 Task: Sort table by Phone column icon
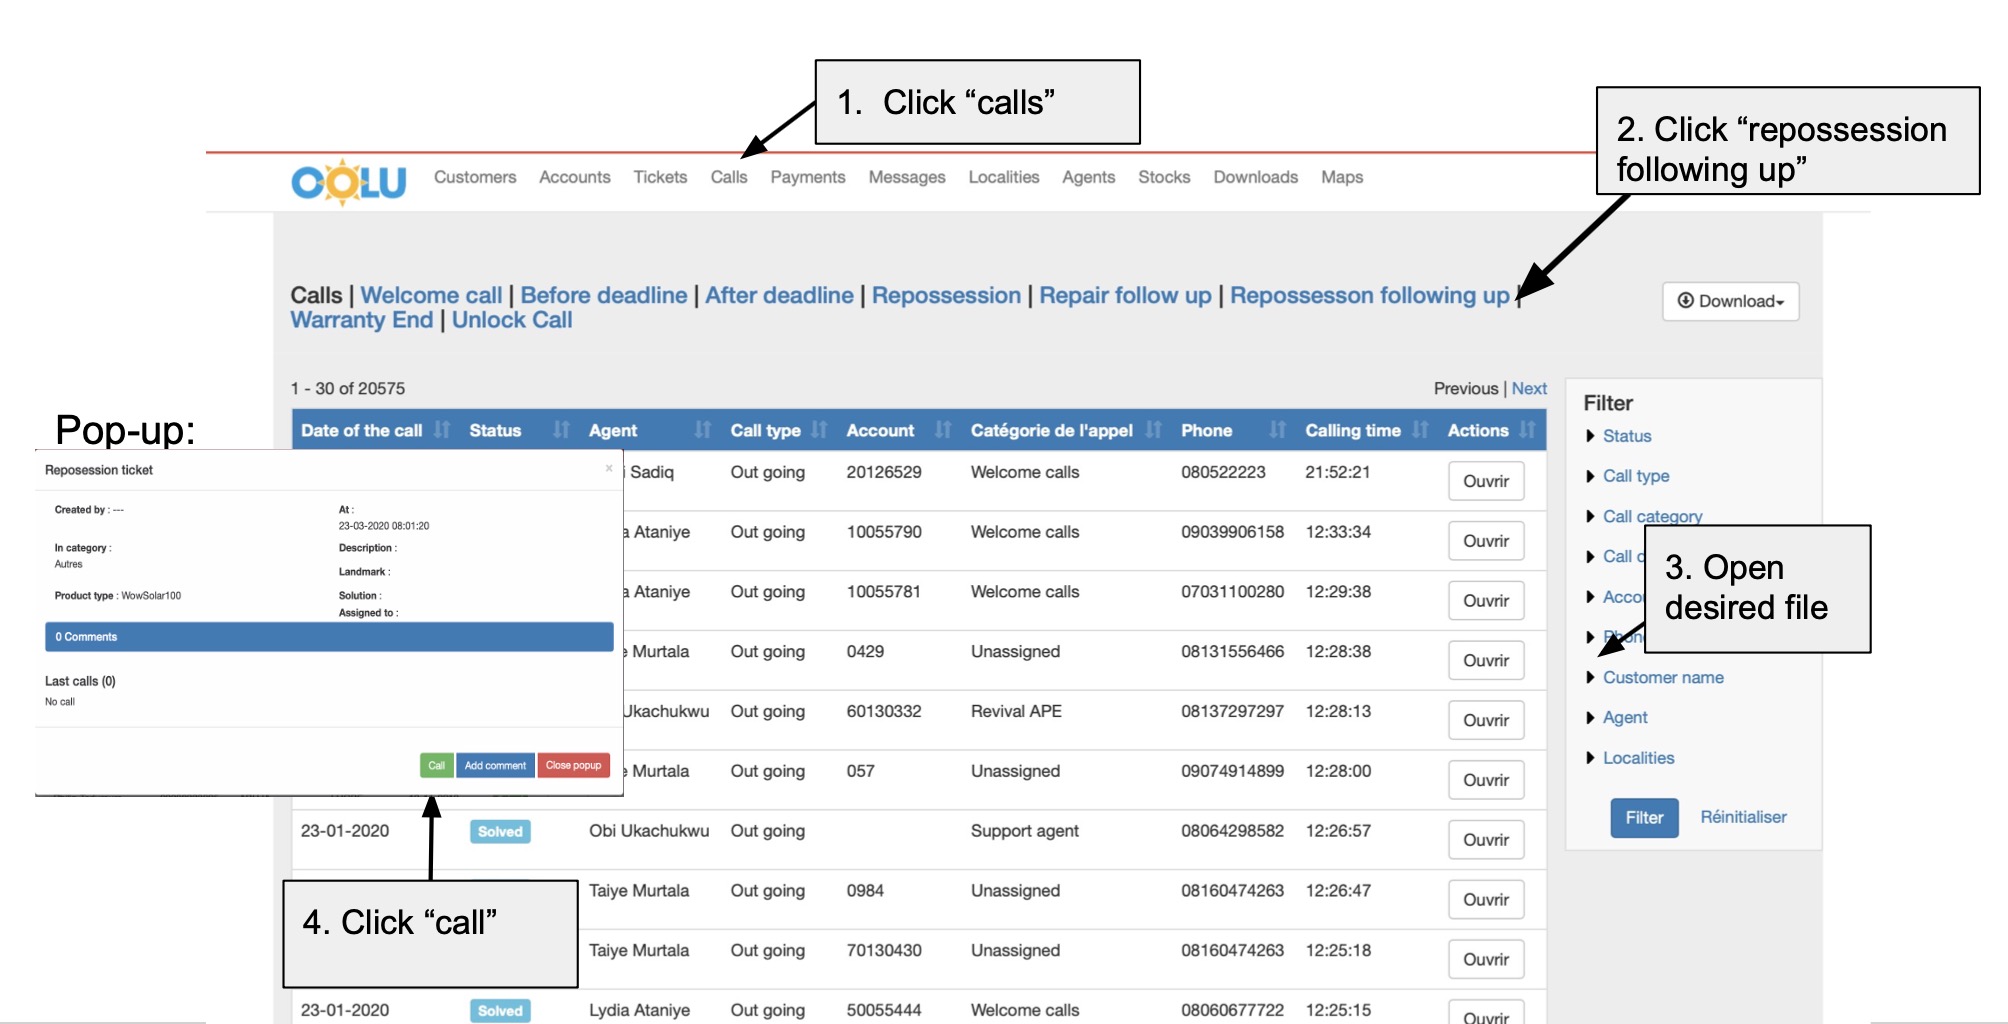tap(1277, 430)
